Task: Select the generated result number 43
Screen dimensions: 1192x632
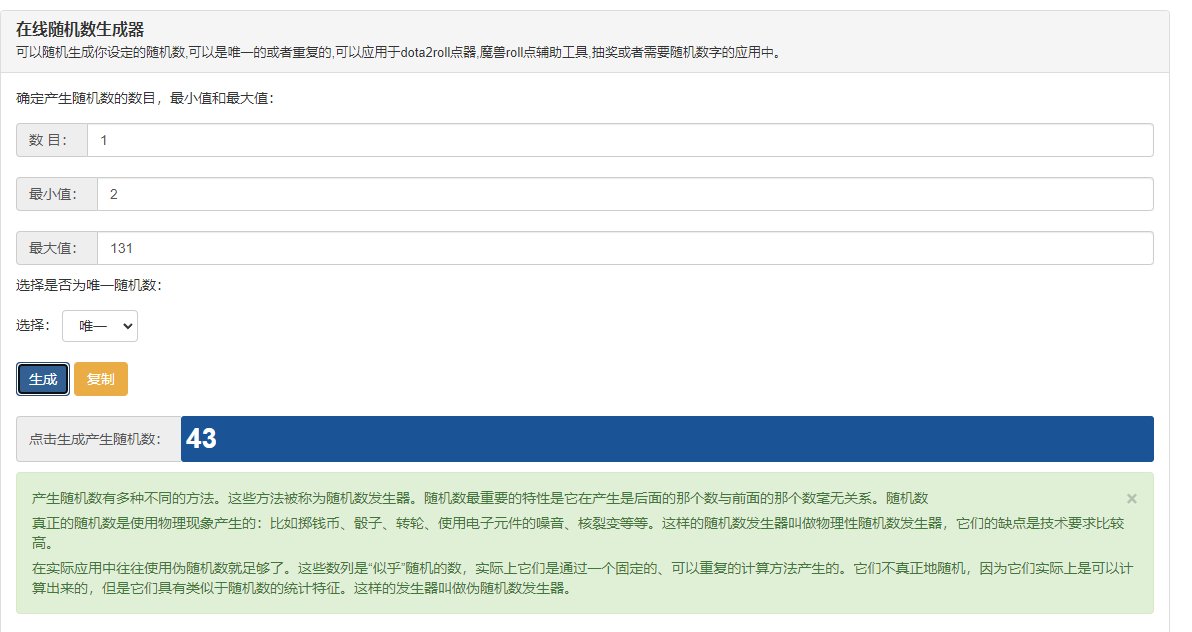Action: coord(201,439)
